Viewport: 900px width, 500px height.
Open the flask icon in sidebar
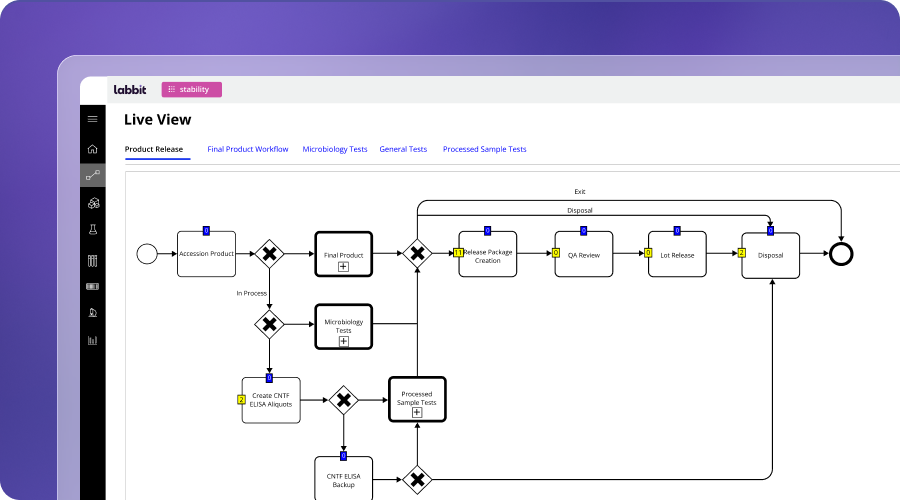pyautogui.click(x=92, y=230)
